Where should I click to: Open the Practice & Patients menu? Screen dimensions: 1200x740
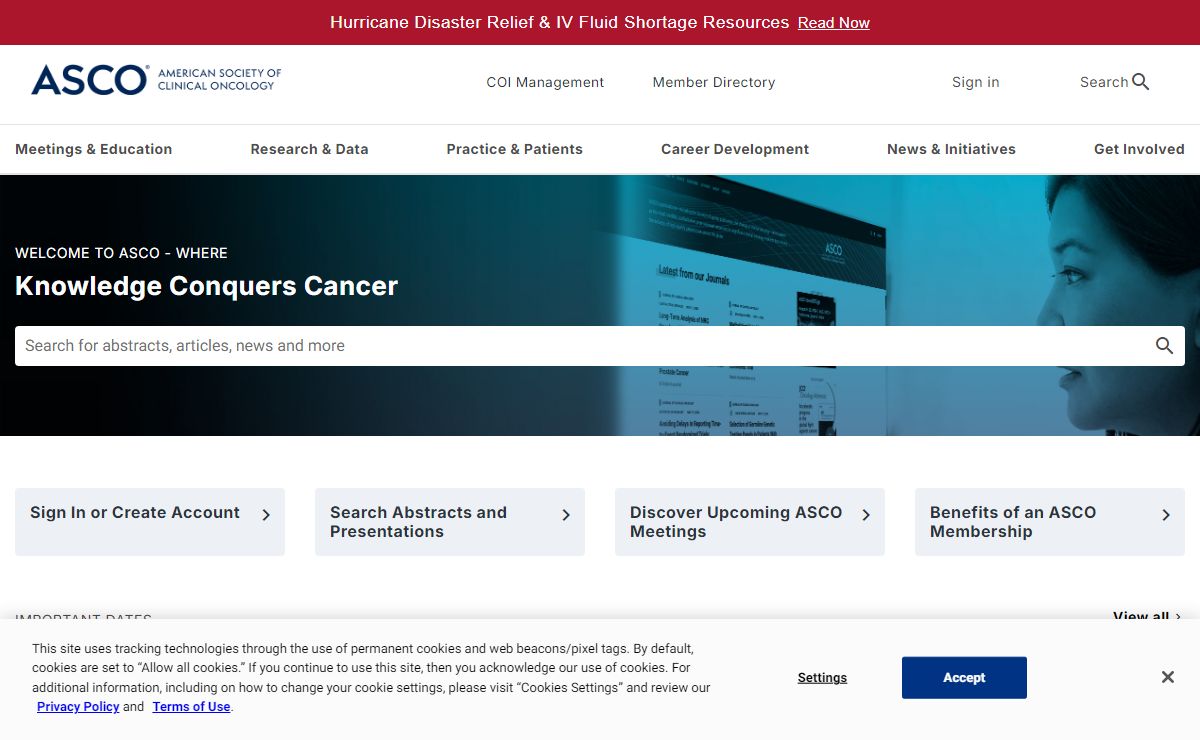tap(514, 149)
